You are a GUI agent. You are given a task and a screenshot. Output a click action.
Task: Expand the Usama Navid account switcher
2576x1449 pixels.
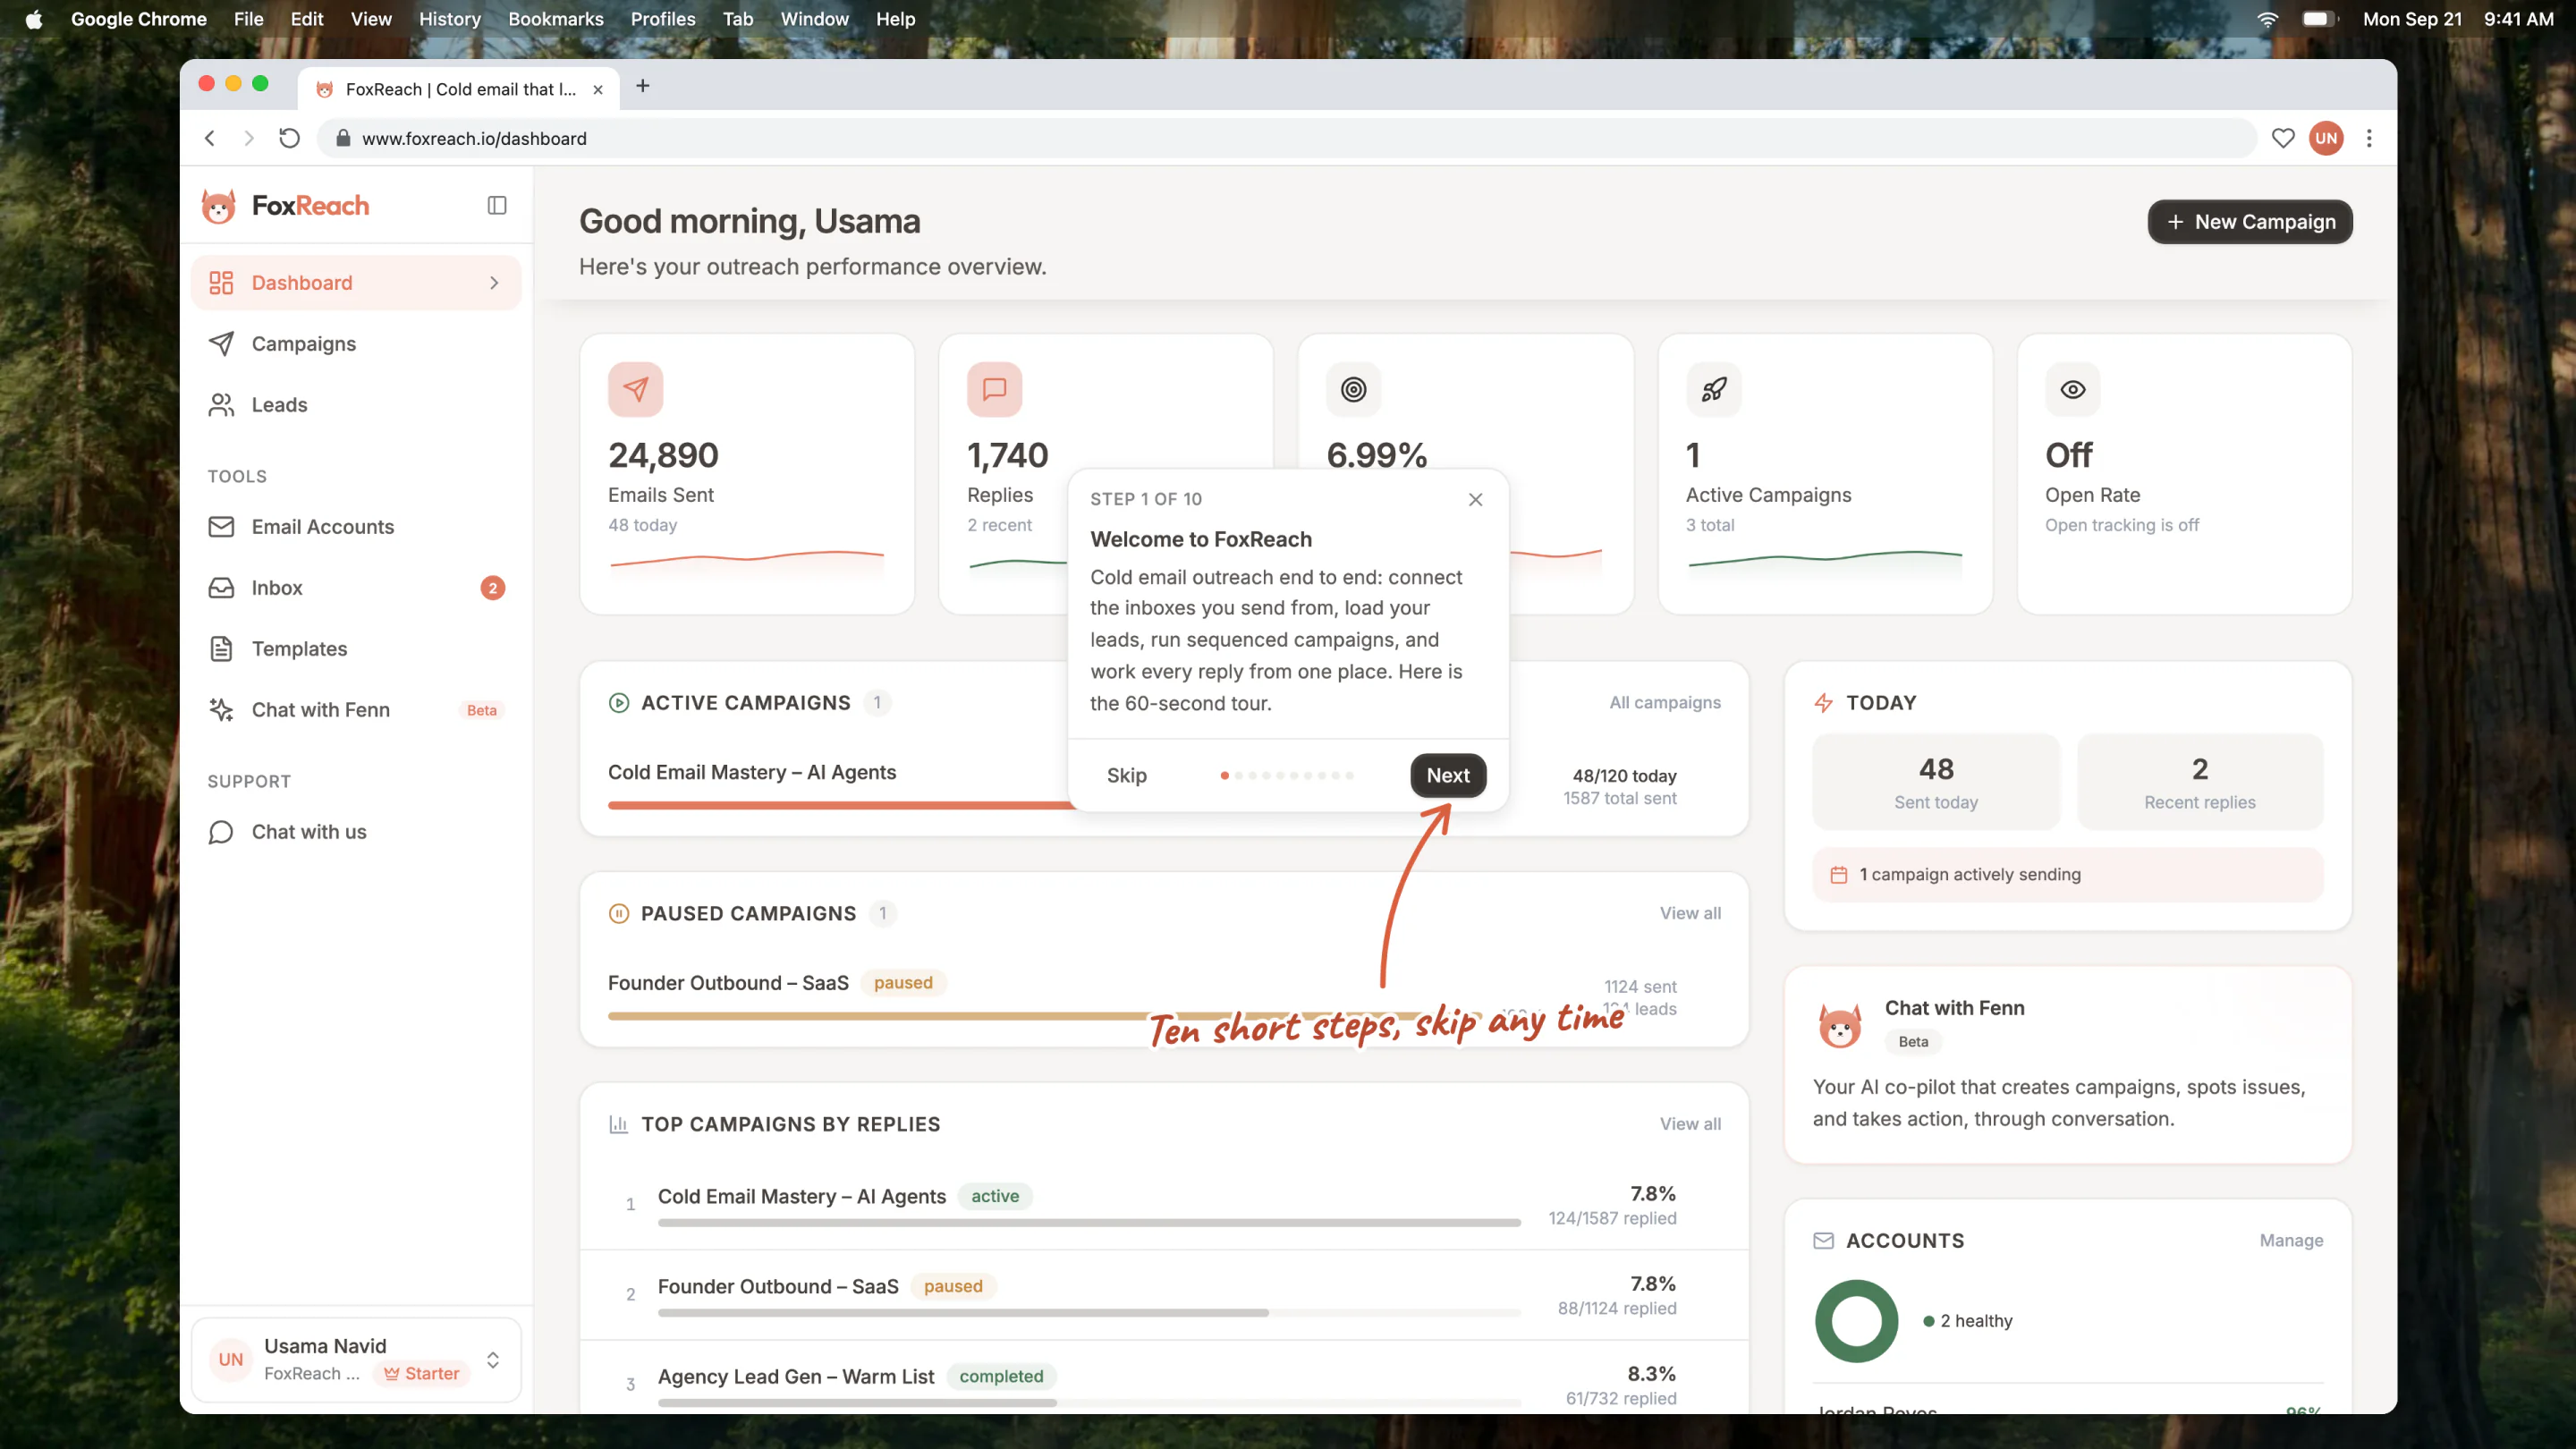pyautogui.click(x=356, y=1360)
